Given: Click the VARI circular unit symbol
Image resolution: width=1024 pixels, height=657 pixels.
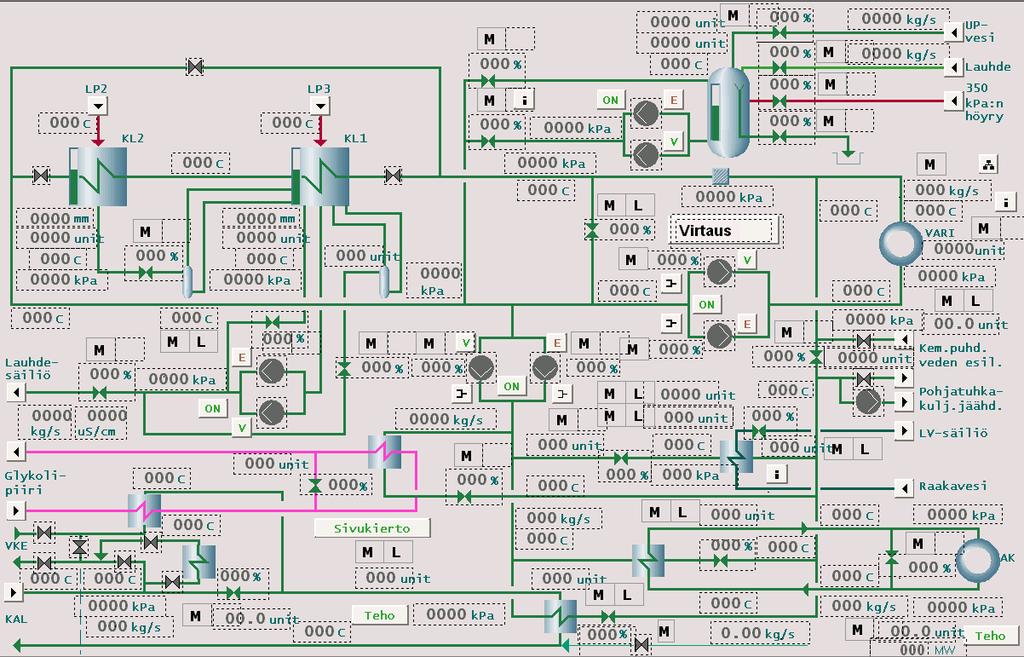Looking at the screenshot, I should [901, 243].
